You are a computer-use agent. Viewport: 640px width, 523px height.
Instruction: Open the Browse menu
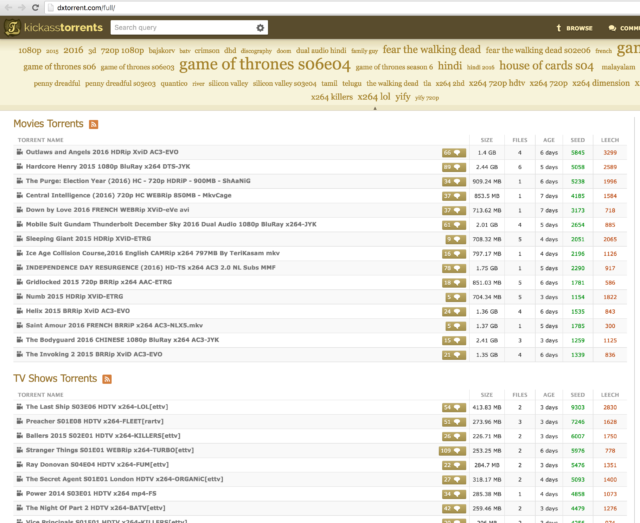pyautogui.click(x=574, y=28)
